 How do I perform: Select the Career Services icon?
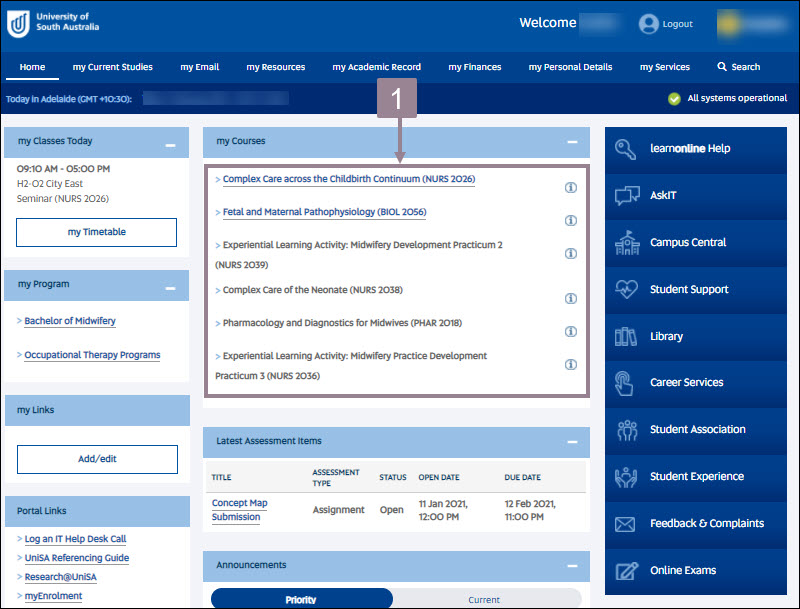(x=625, y=383)
